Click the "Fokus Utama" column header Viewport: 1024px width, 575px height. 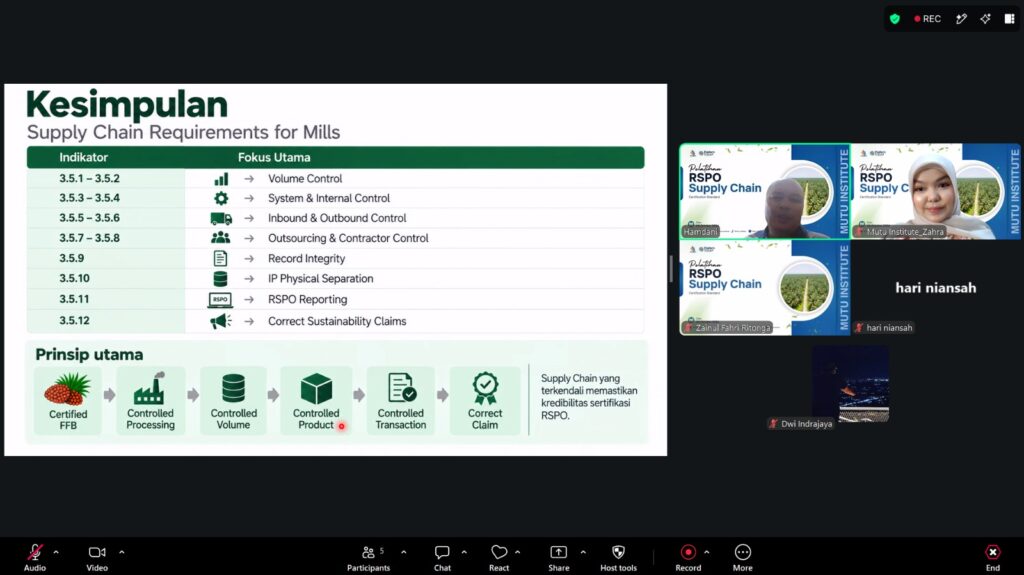(x=274, y=157)
